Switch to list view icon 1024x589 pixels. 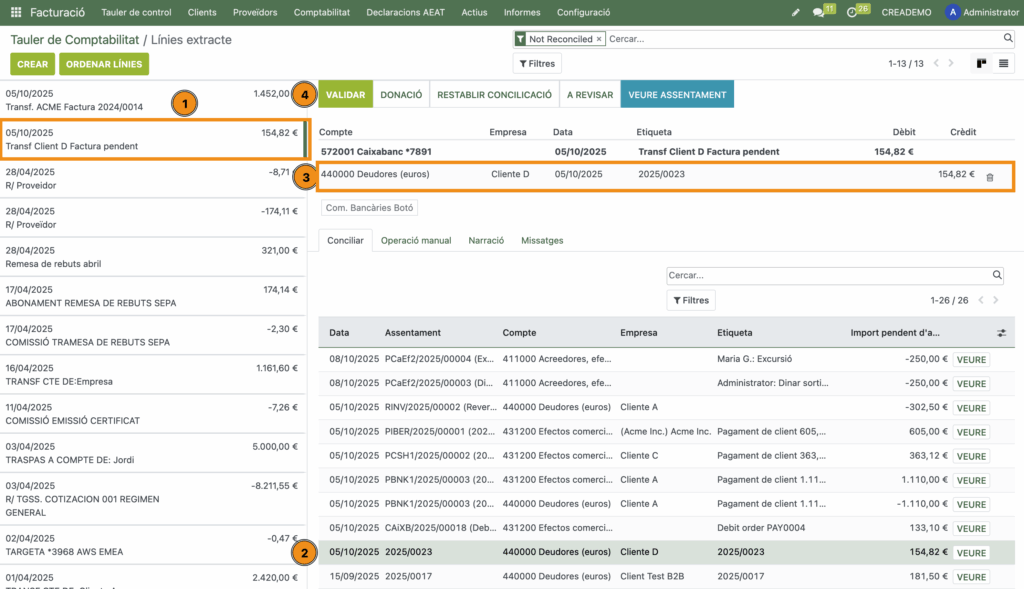click(x=1003, y=63)
